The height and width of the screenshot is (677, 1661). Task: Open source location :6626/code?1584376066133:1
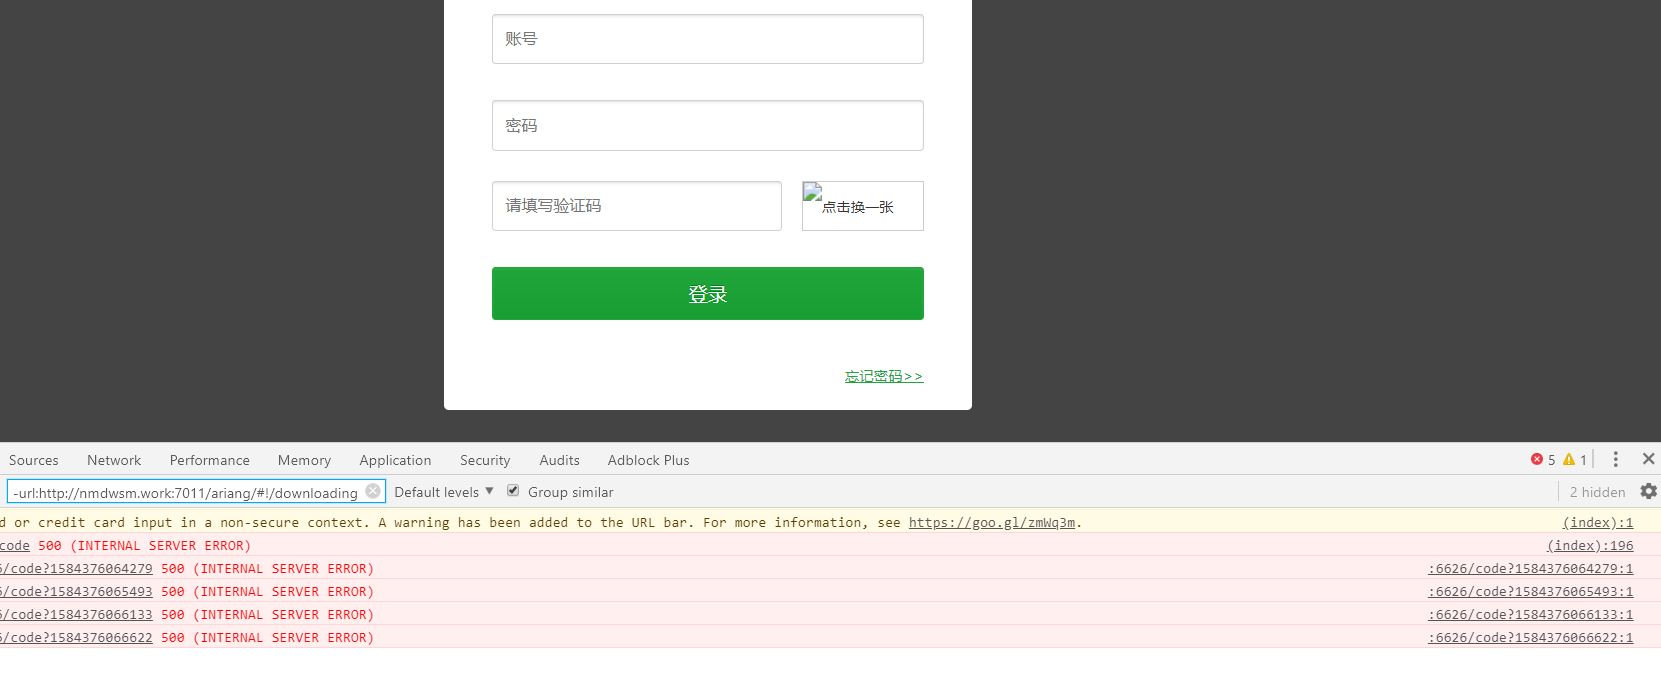[x=1530, y=614]
